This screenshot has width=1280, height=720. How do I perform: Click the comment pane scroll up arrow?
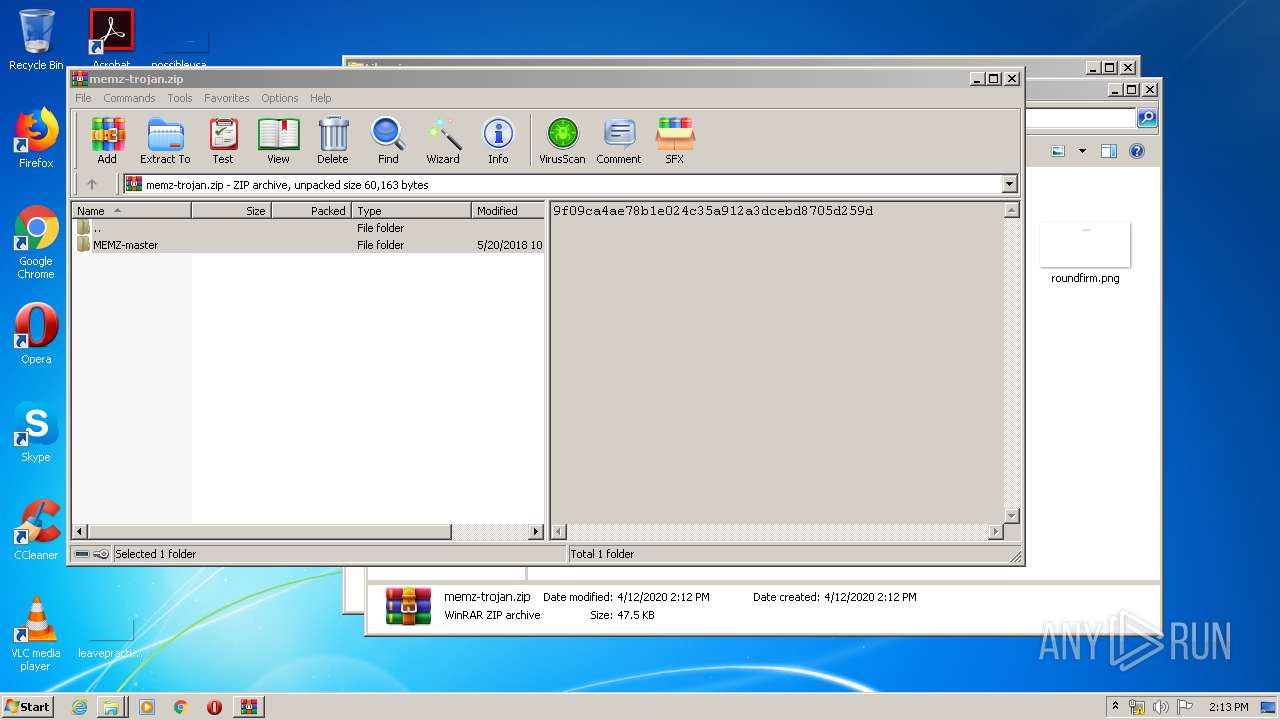pos(1011,210)
